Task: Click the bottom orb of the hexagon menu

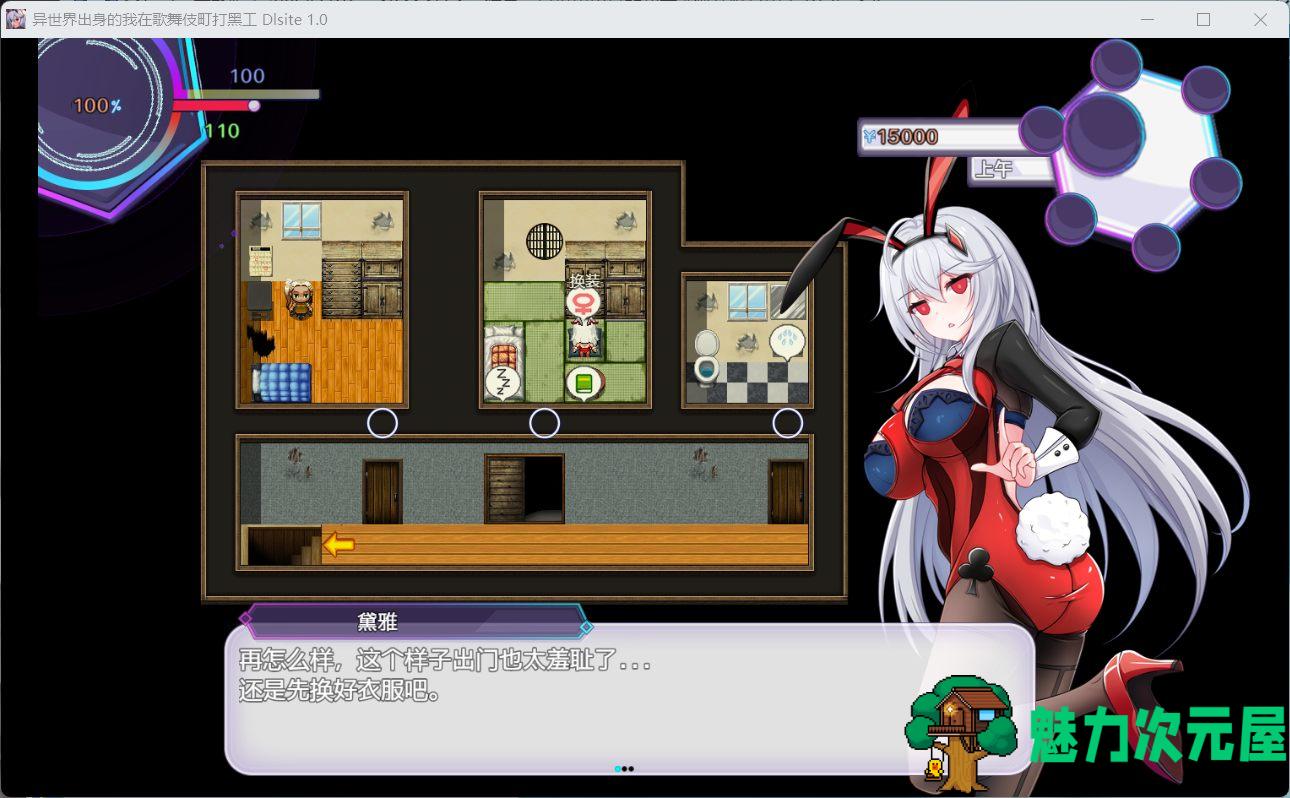Action: [x=1156, y=247]
